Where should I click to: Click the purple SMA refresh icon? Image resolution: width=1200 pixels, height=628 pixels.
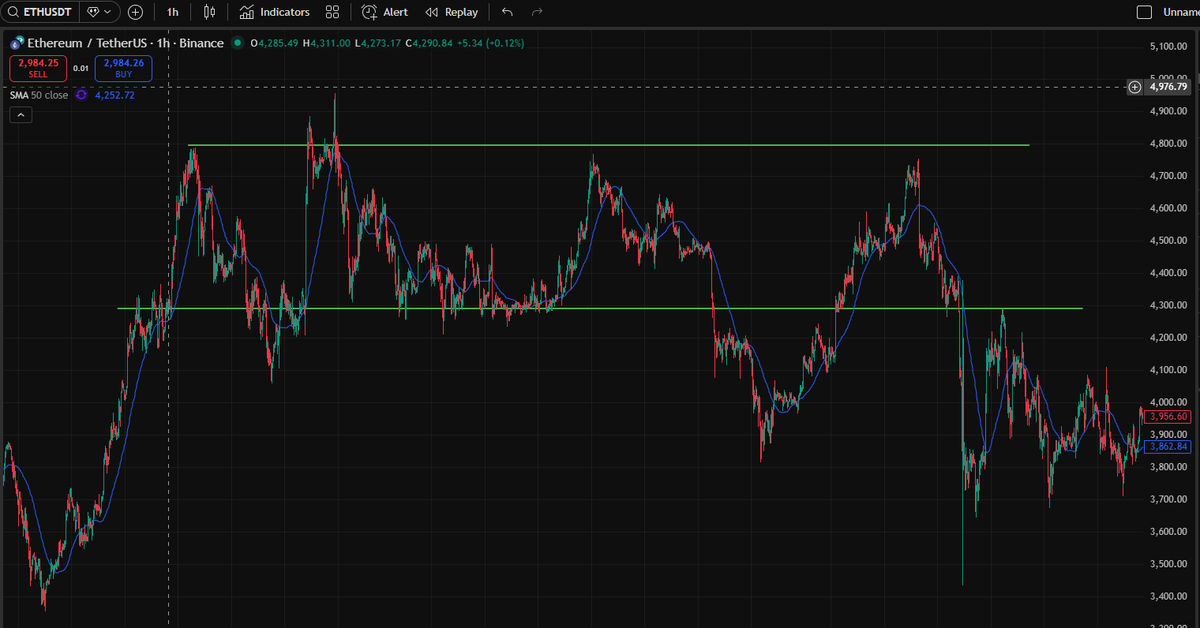pyautogui.click(x=81, y=95)
